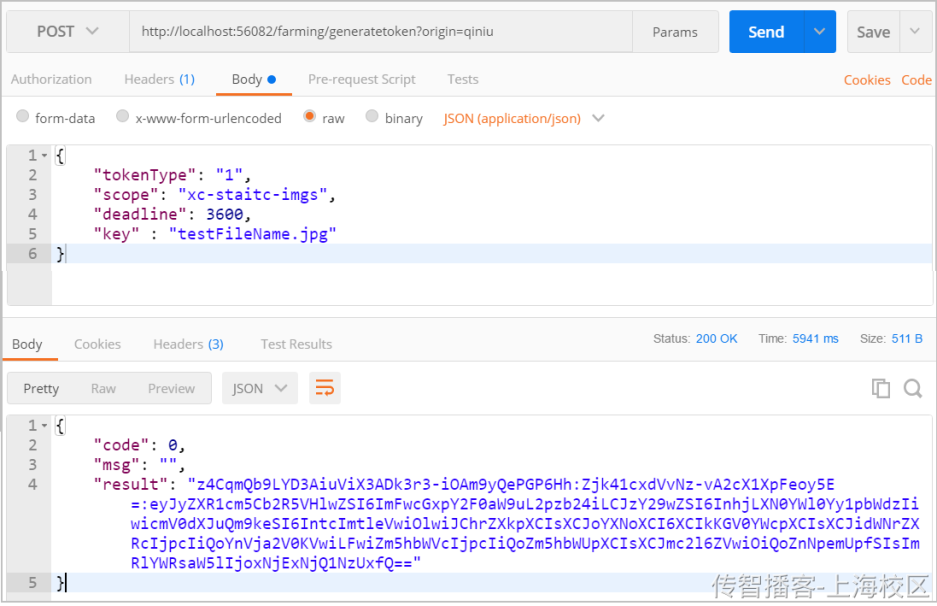The width and height of the screenshot is (937, 606).
Task: Toggle line wrap icon in response
Action: 324,388
